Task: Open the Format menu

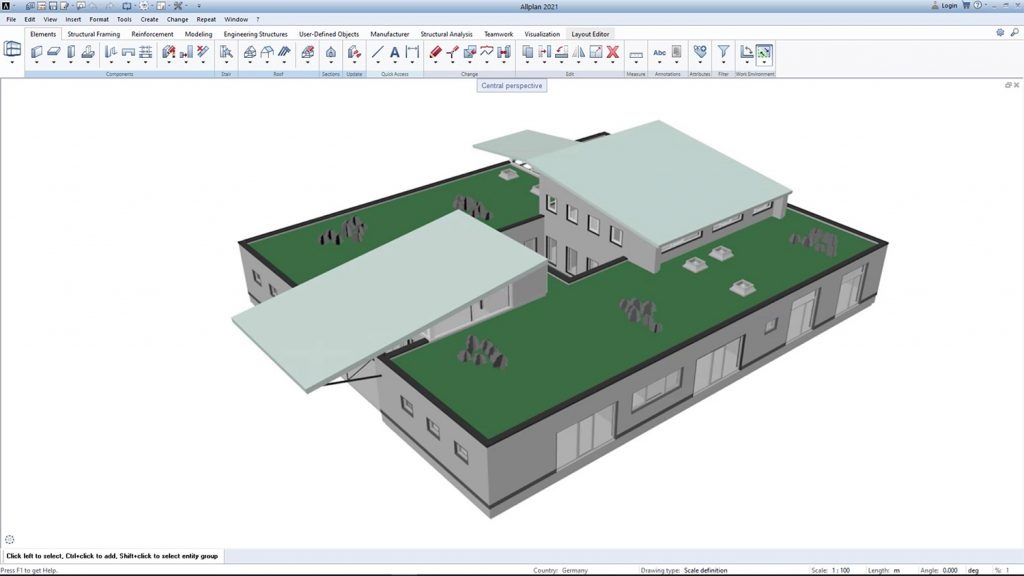Action: pyautogui.click(x=99, y=20)
